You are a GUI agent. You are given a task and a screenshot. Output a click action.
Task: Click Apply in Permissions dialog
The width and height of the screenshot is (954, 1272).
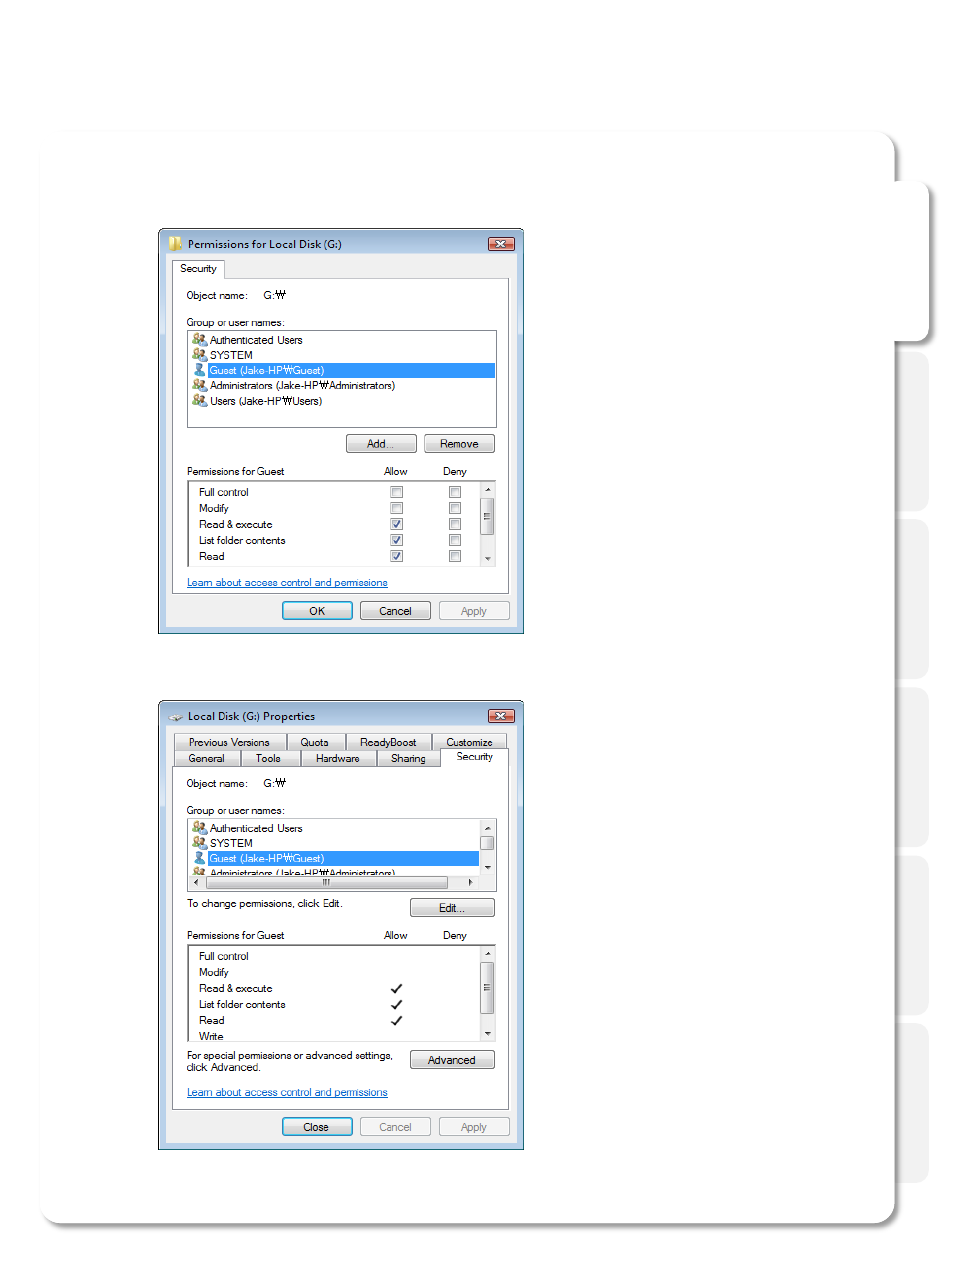coord(474,611)
